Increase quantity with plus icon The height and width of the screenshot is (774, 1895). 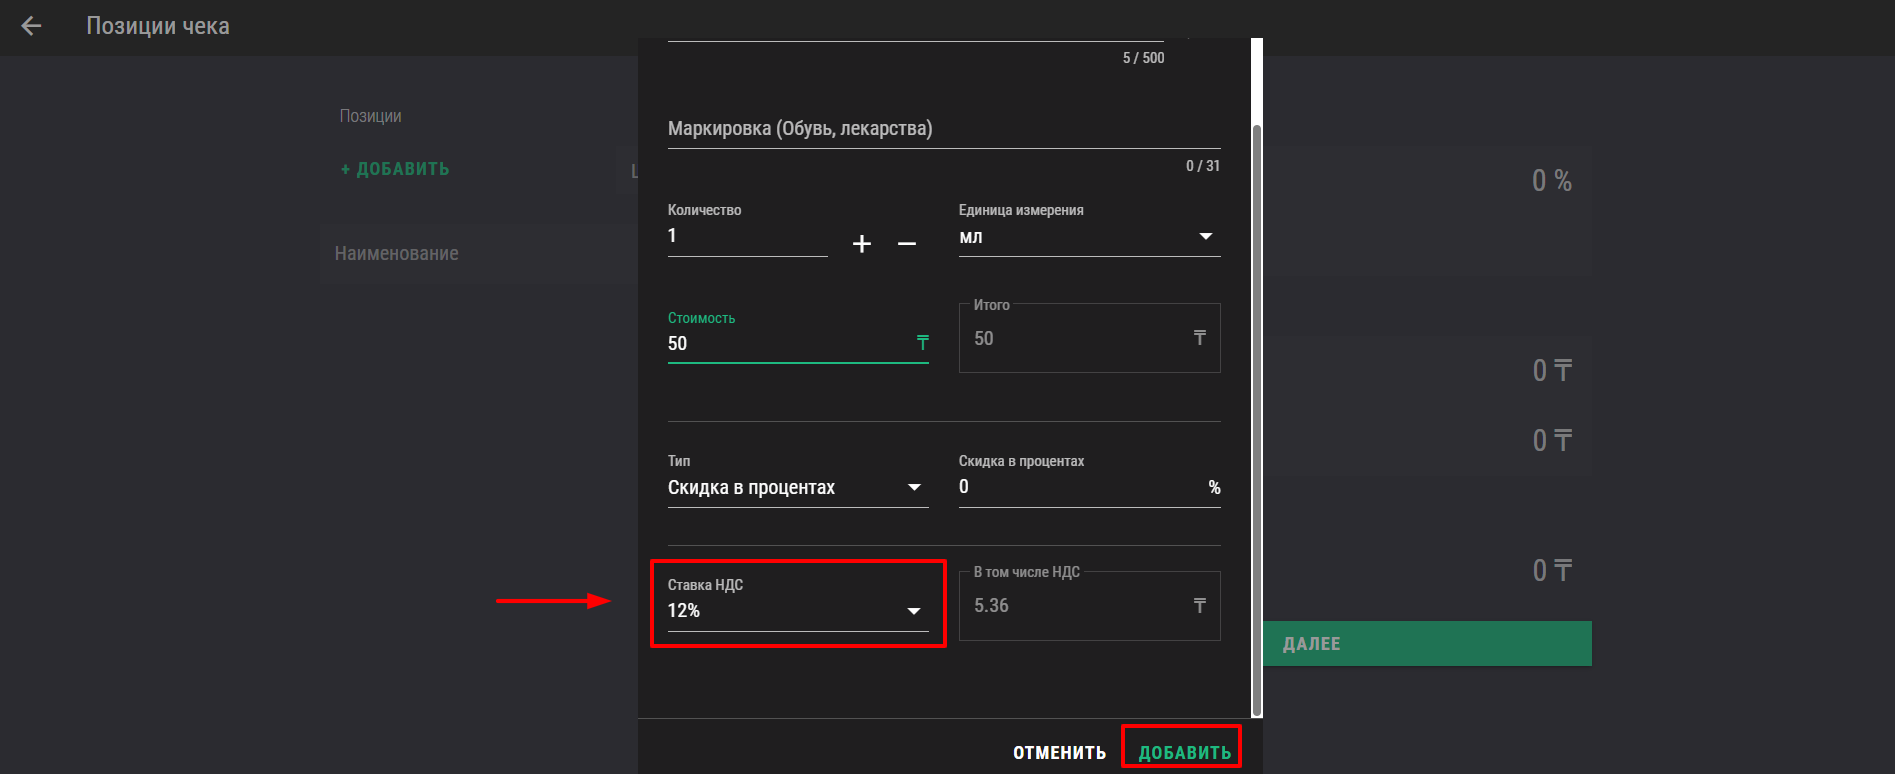tap(862, 243)
